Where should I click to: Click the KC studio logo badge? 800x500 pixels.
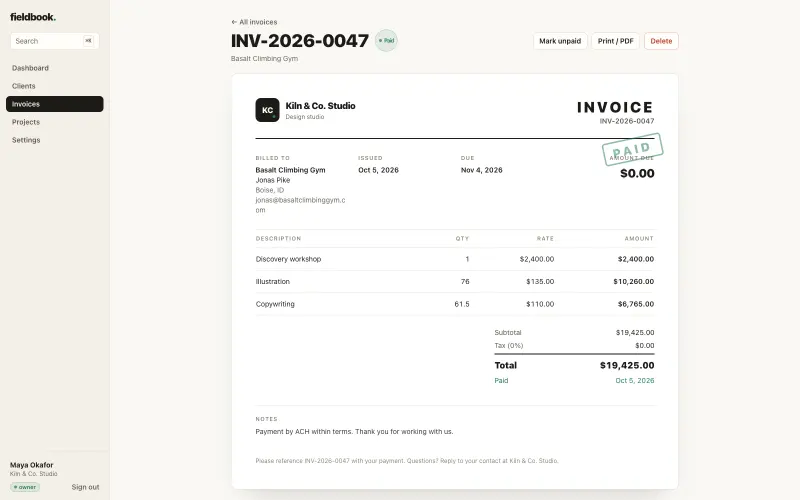[x=267, y=110]
